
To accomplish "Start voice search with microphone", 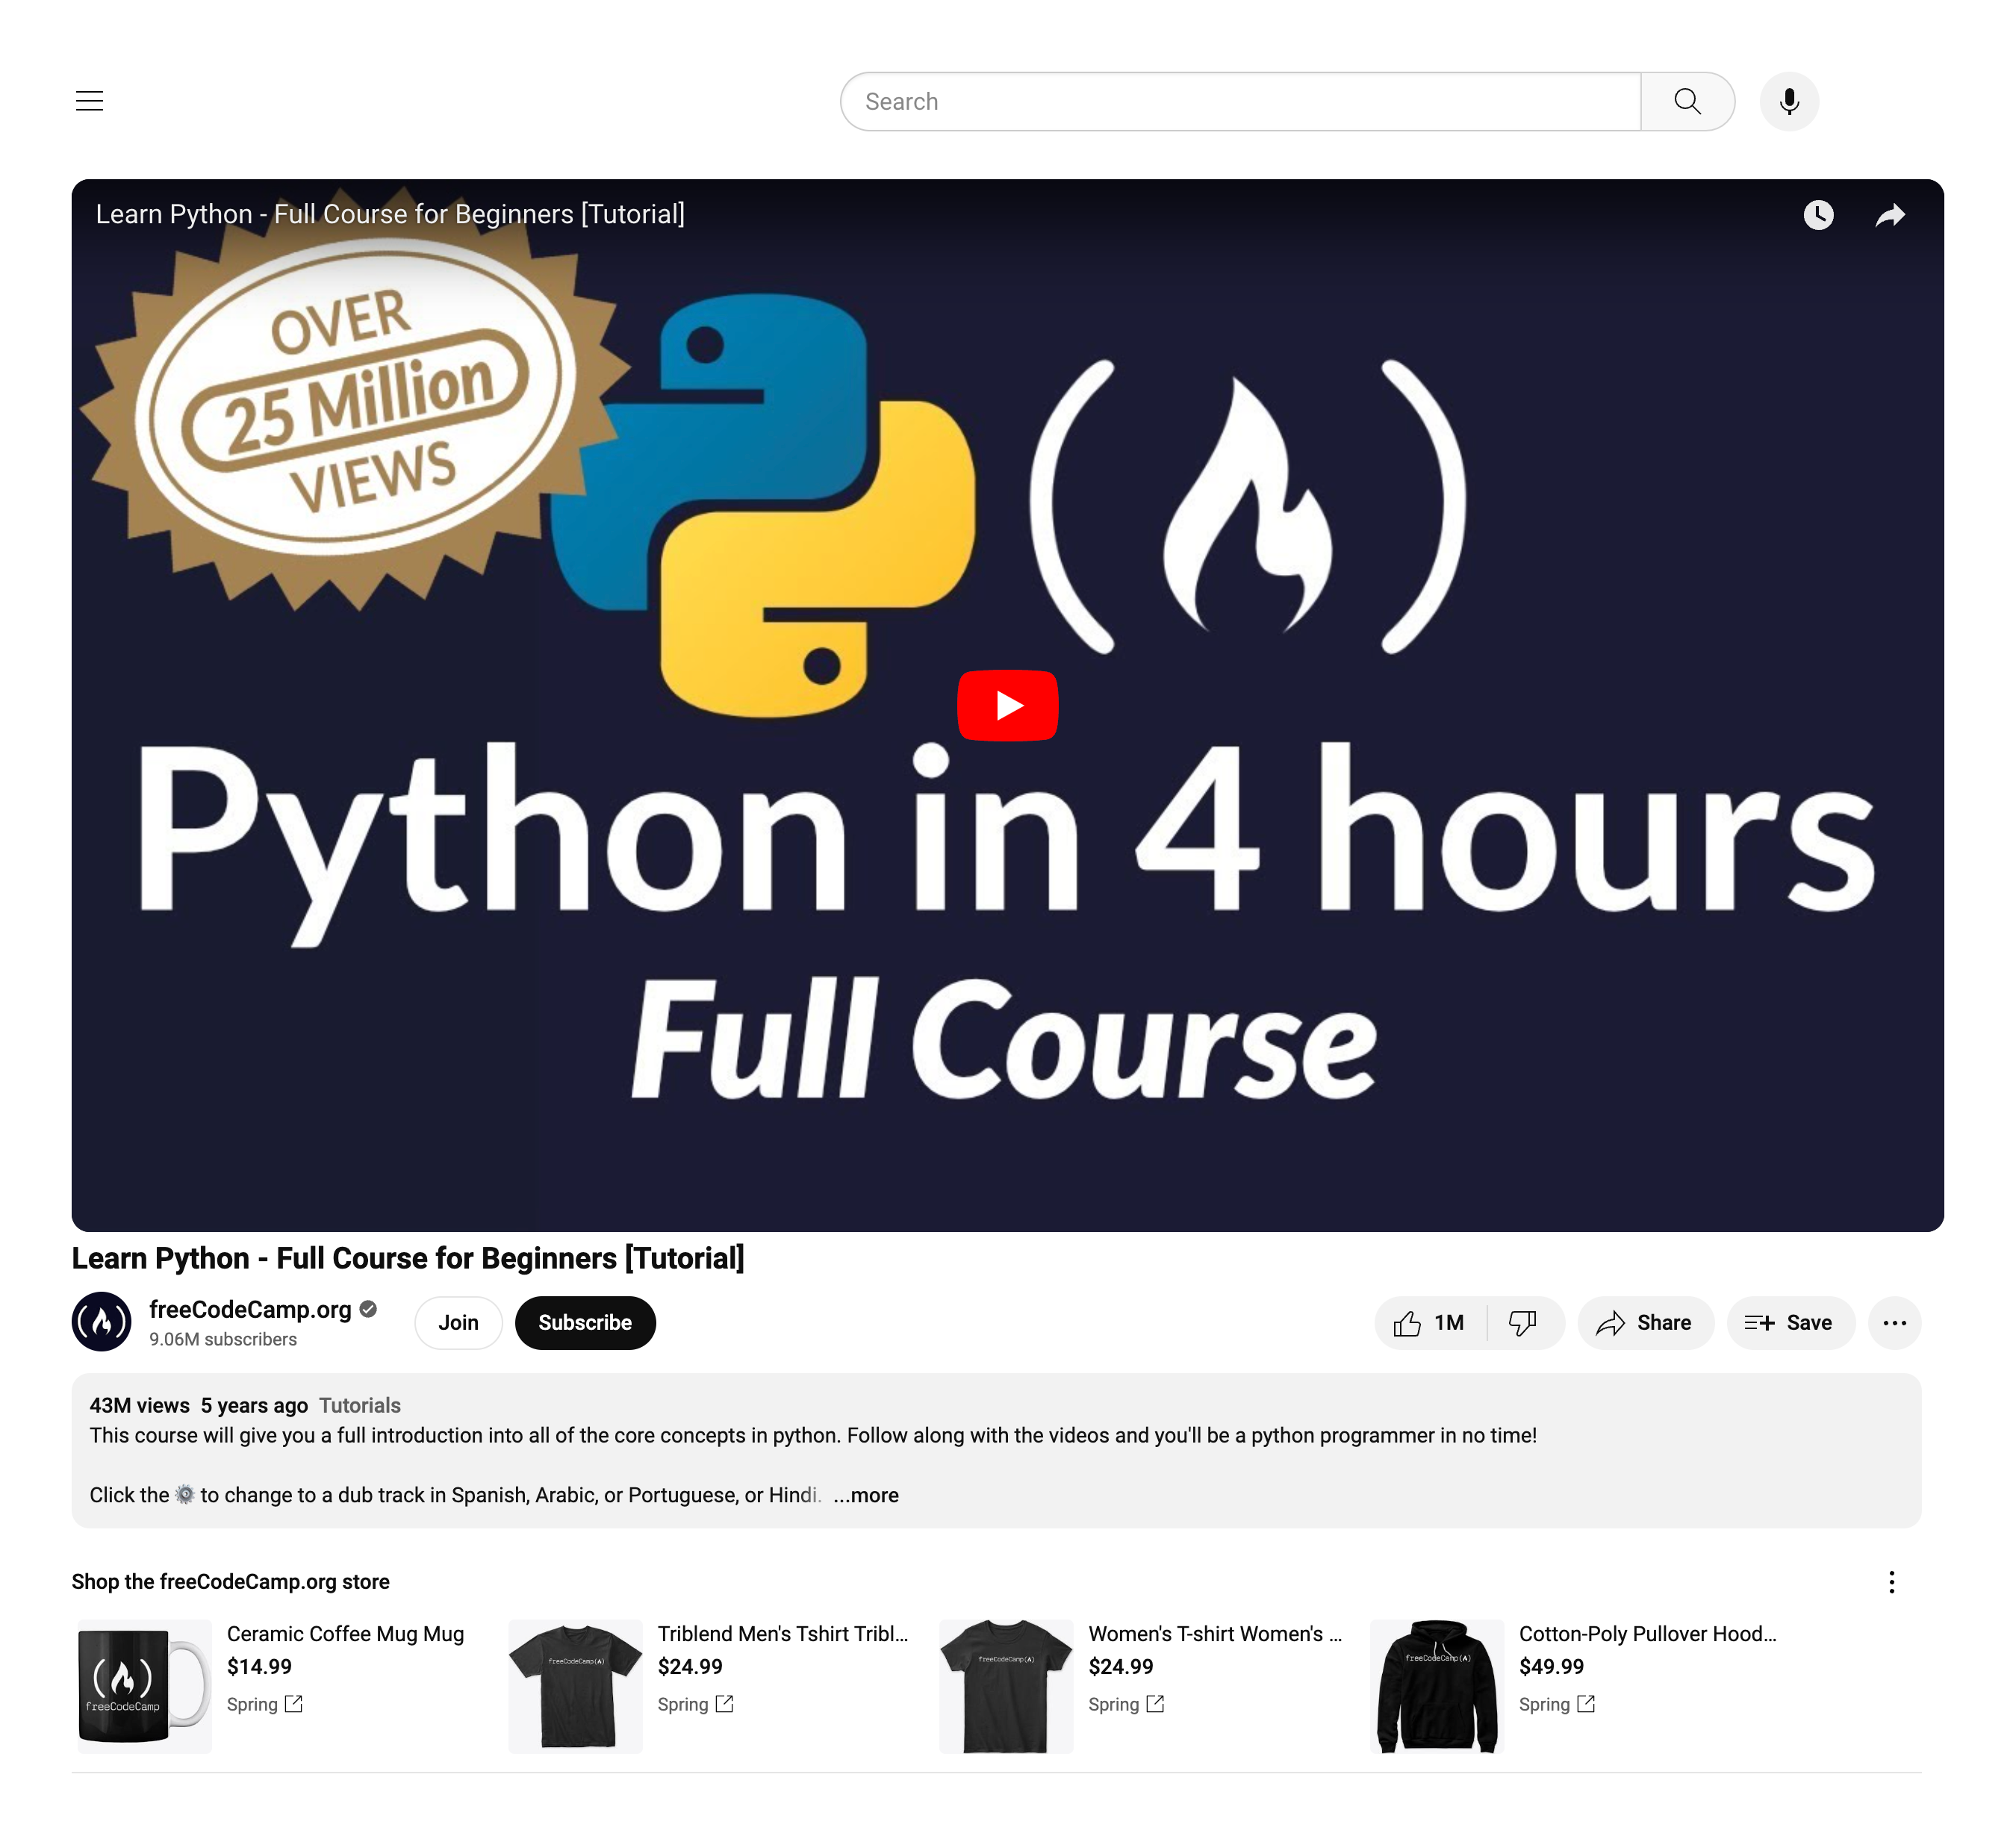I will tap(1789, 101).
